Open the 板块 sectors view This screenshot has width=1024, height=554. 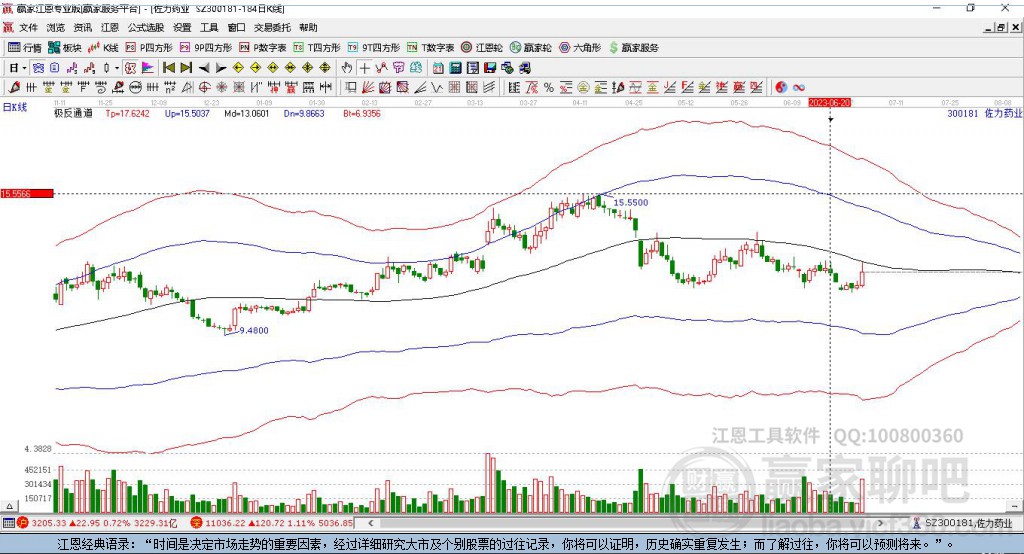(x=65, y=48)
